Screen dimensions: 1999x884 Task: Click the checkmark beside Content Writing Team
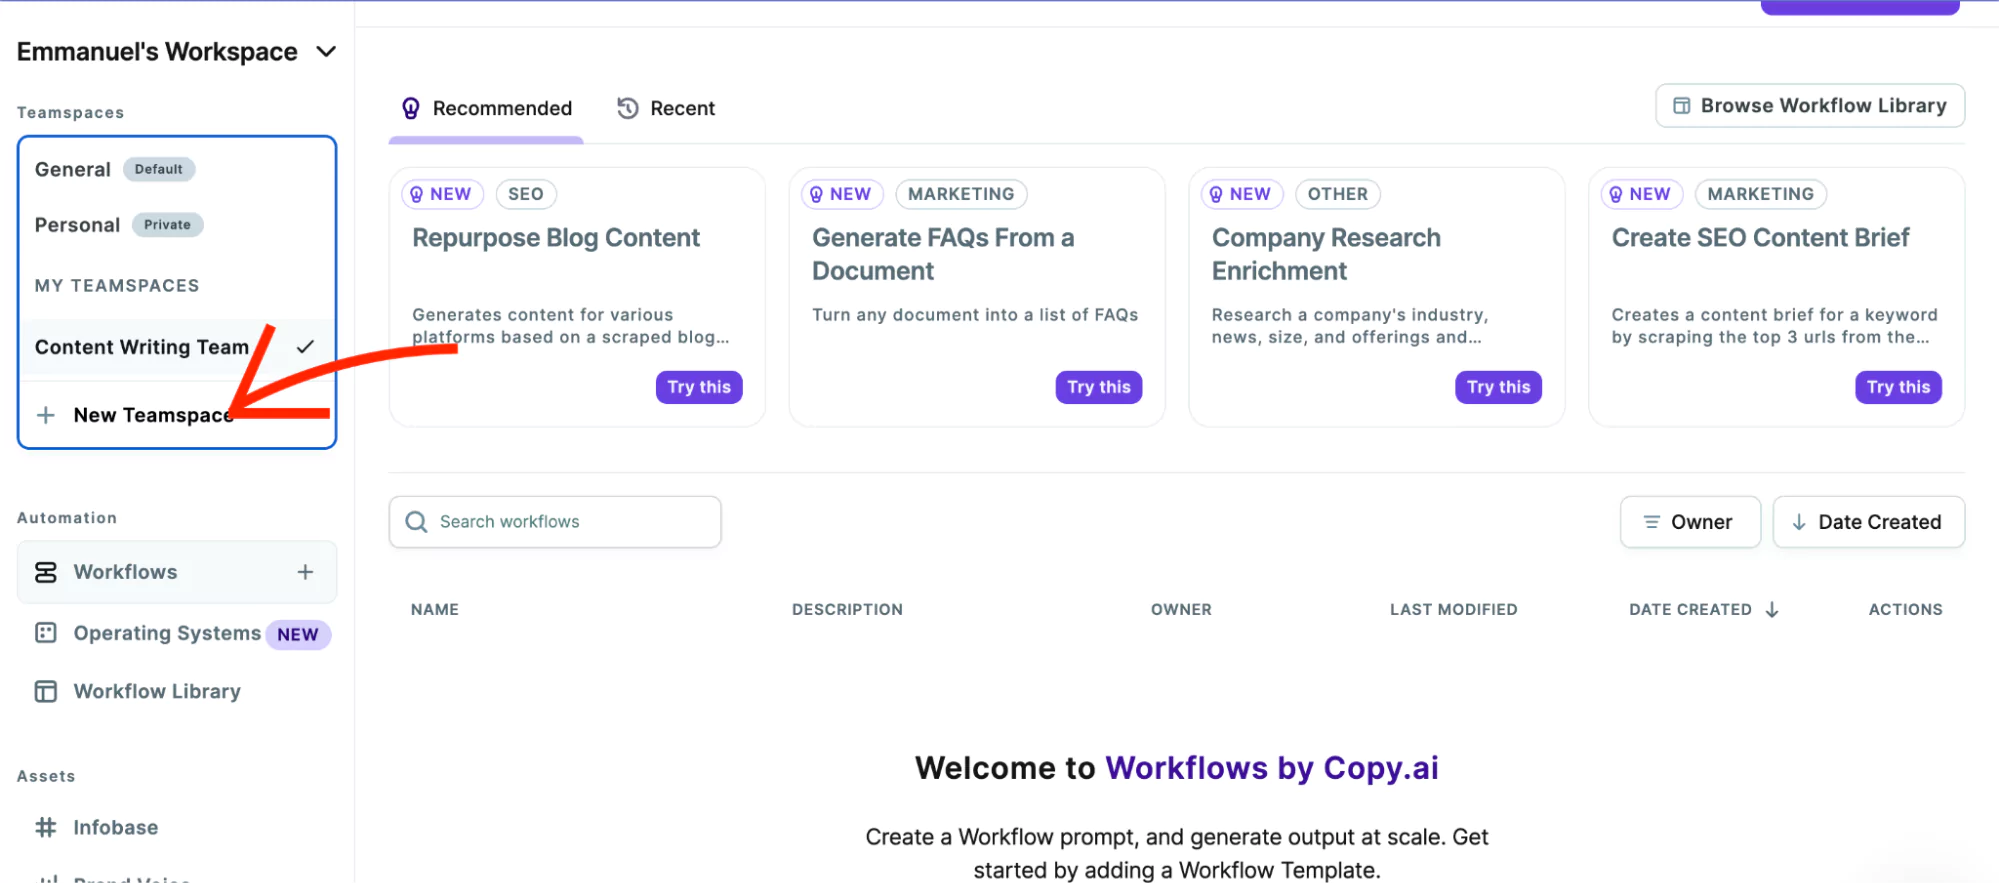point(305,347)
